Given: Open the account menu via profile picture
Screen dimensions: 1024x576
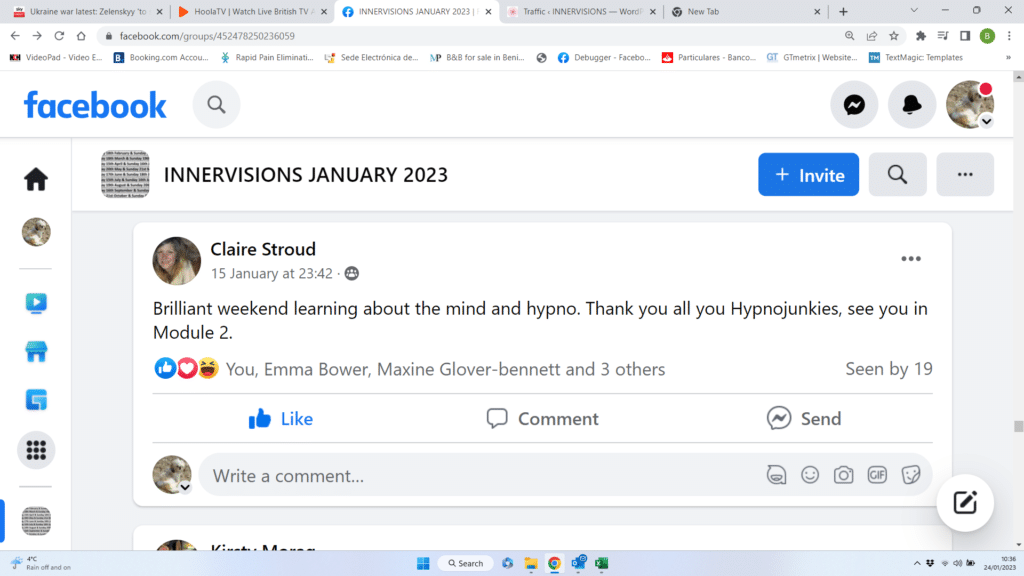Looking at the screenshot, I should pyautogui.click(x=969, y=105).
